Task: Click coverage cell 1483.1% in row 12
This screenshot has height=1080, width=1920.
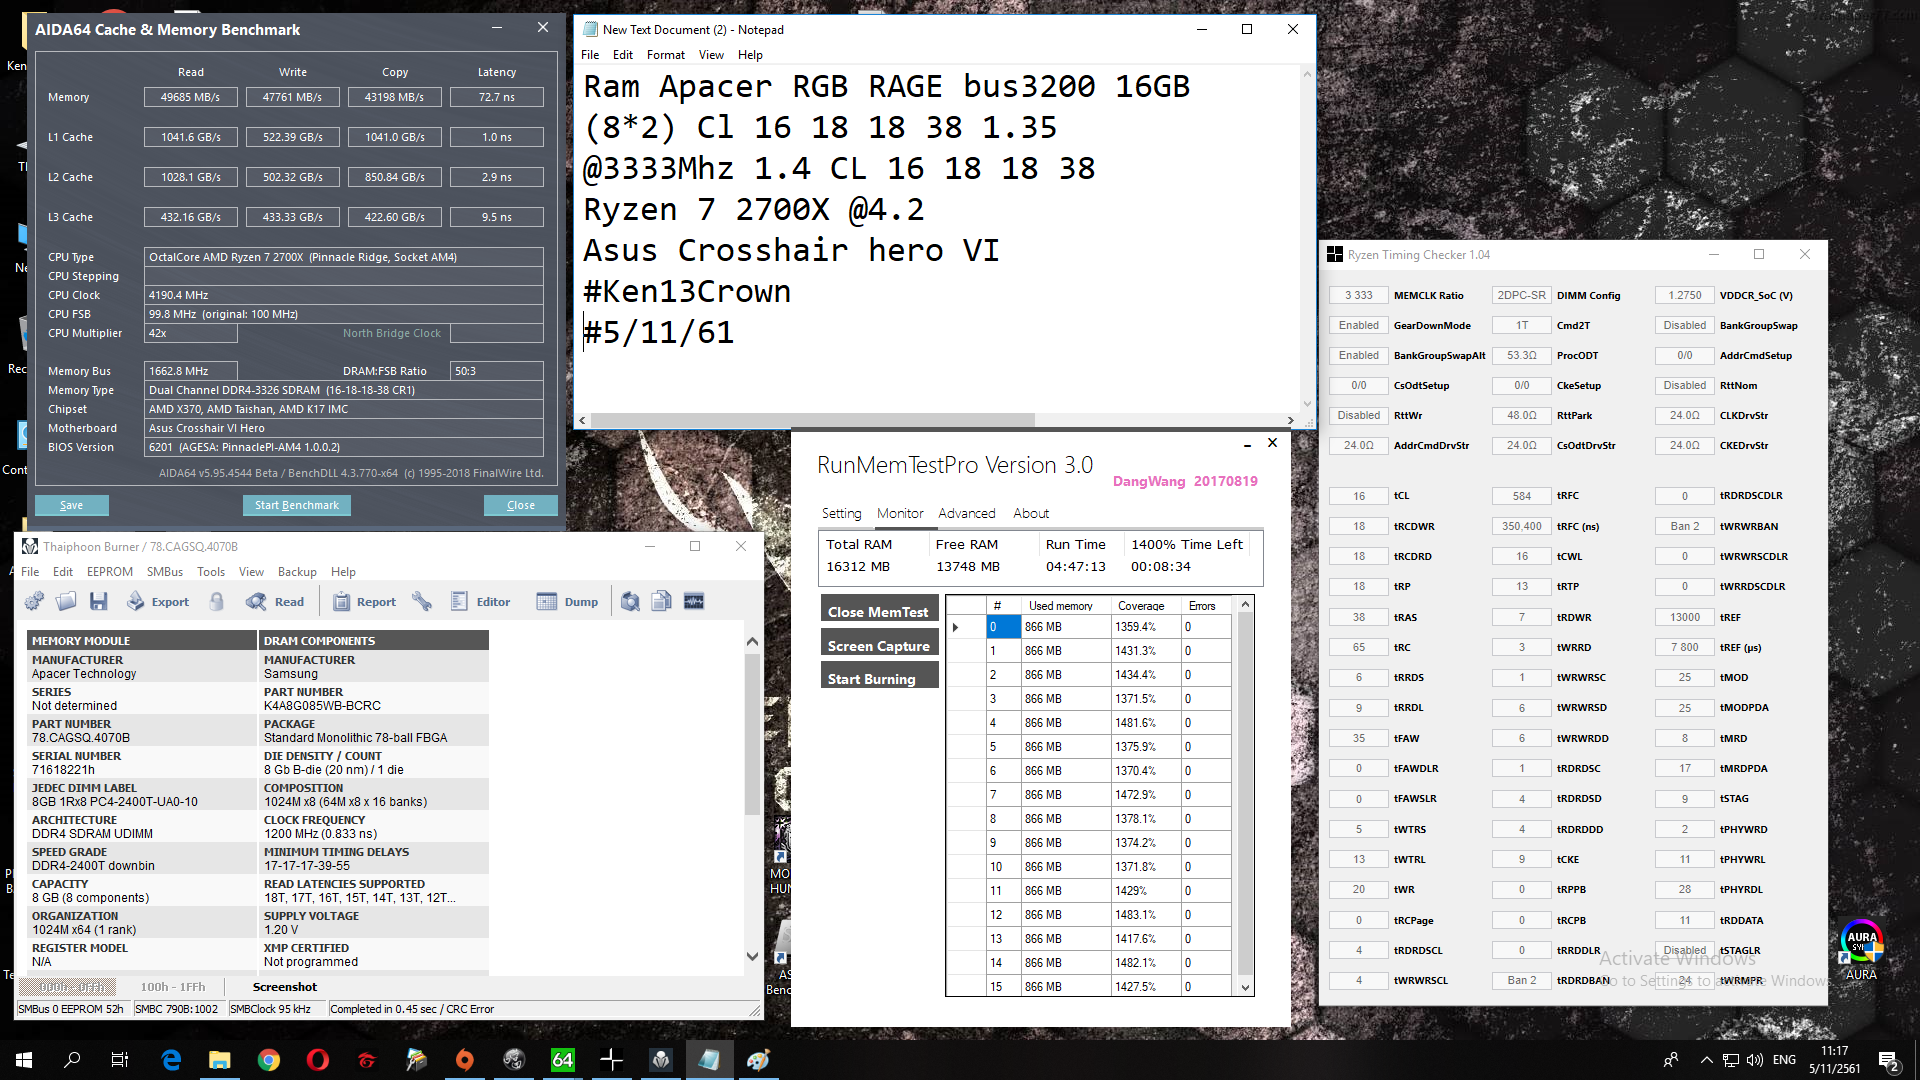Action: pyautogui.click(x=1146, y=915)
